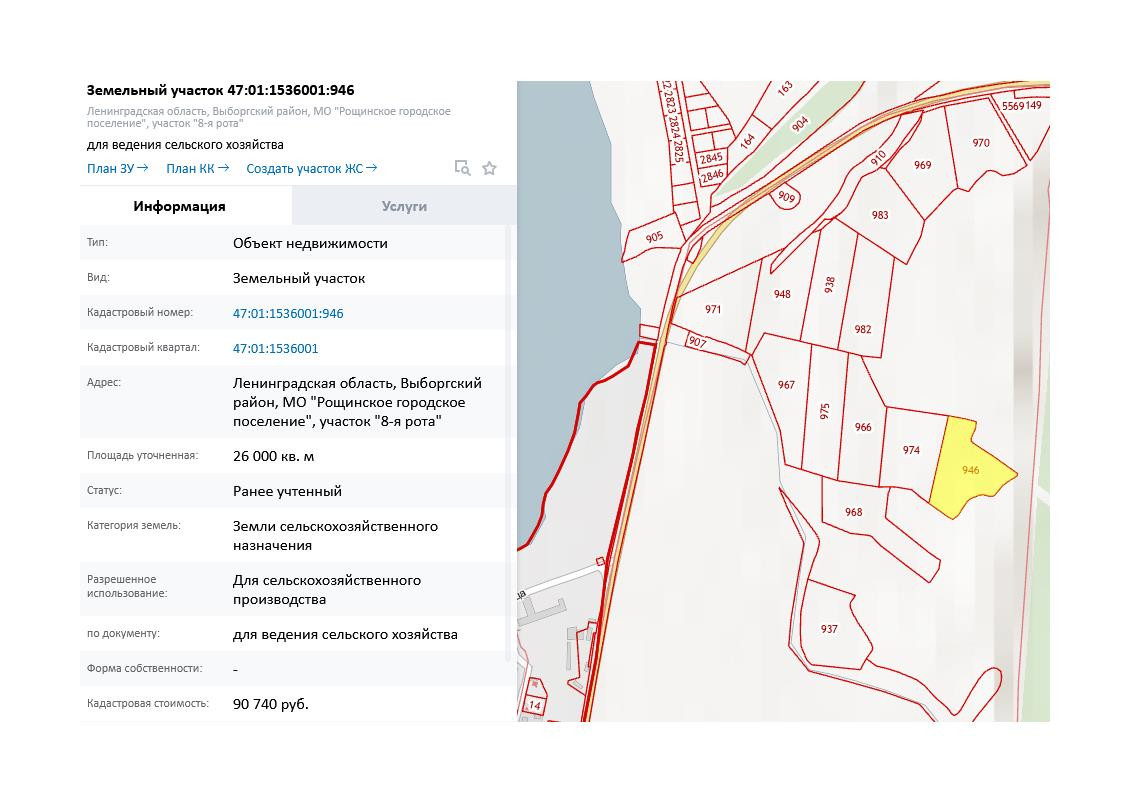Screen dimensions: 1122x793
Task: Click Создать участок ЖС link
Action: click(311, 168)
